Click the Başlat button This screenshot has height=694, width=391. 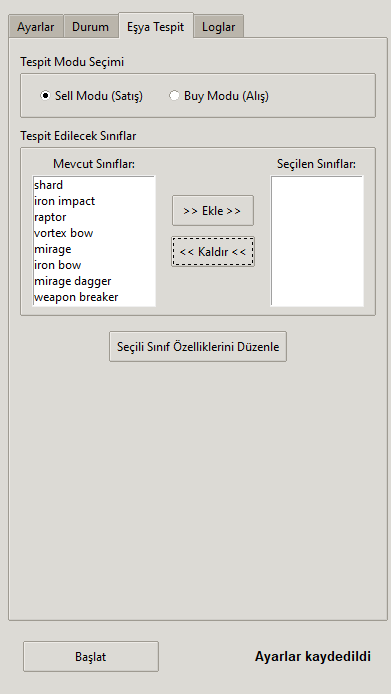(91, 656)
